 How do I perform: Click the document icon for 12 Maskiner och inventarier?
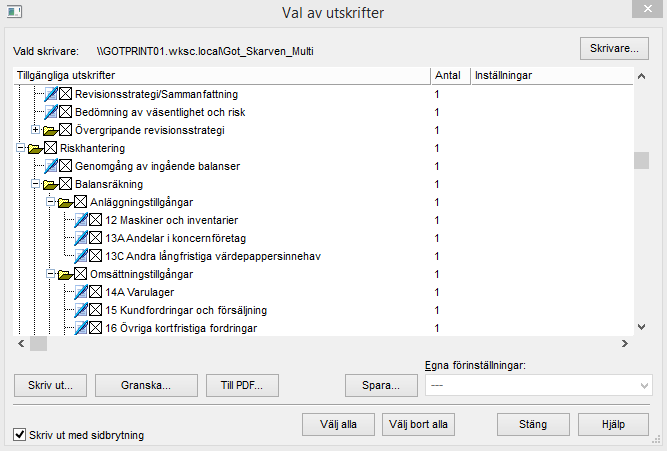click(x=81, y=220)
